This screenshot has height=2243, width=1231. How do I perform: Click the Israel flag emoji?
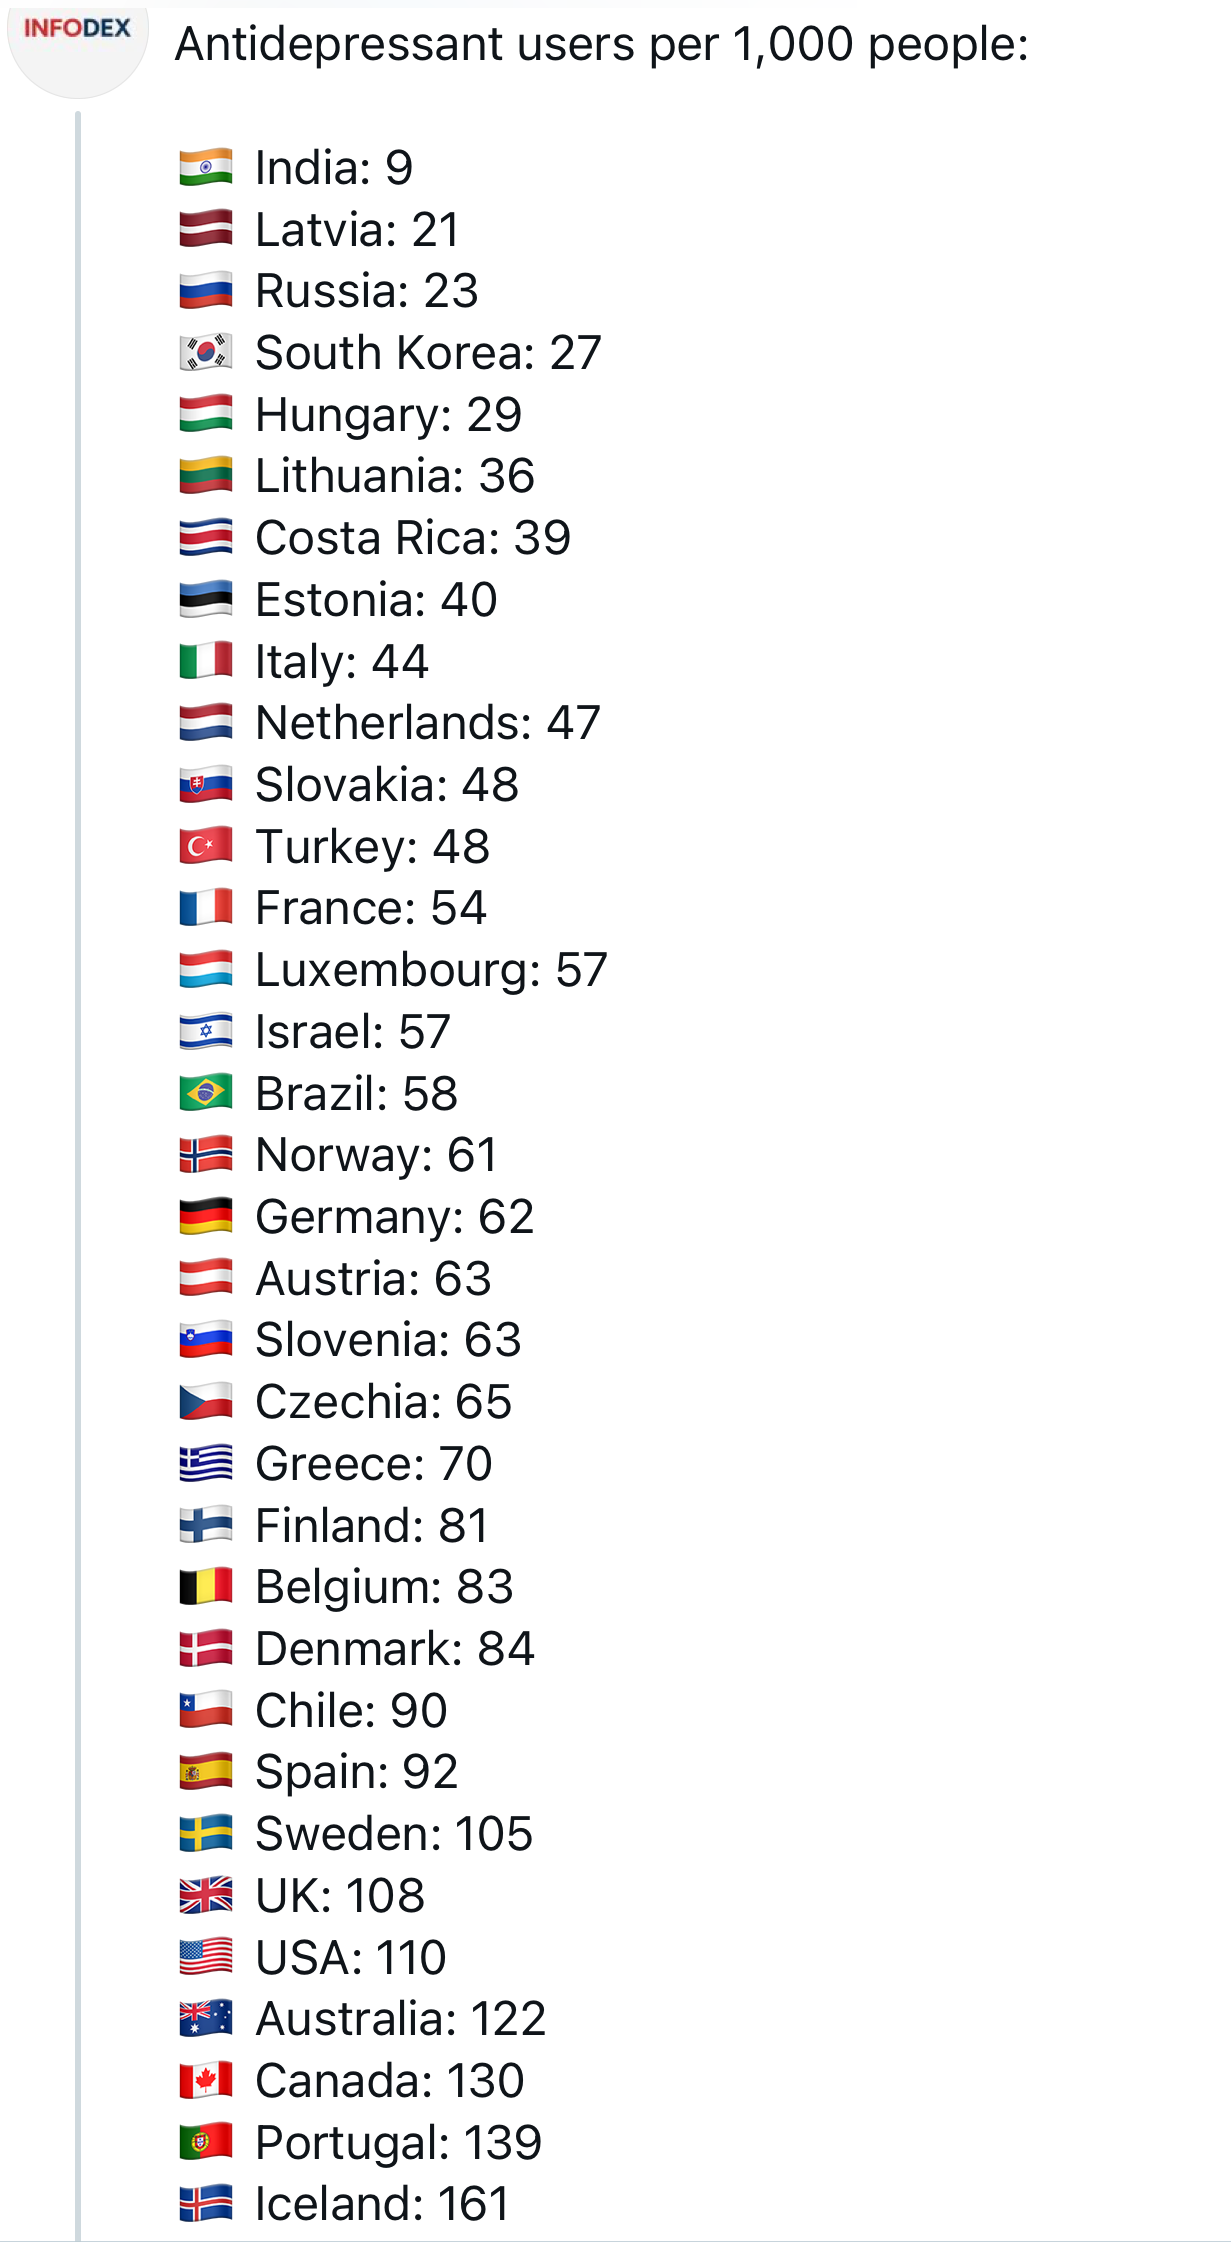pyautogui.click(x=206, y=1031)
